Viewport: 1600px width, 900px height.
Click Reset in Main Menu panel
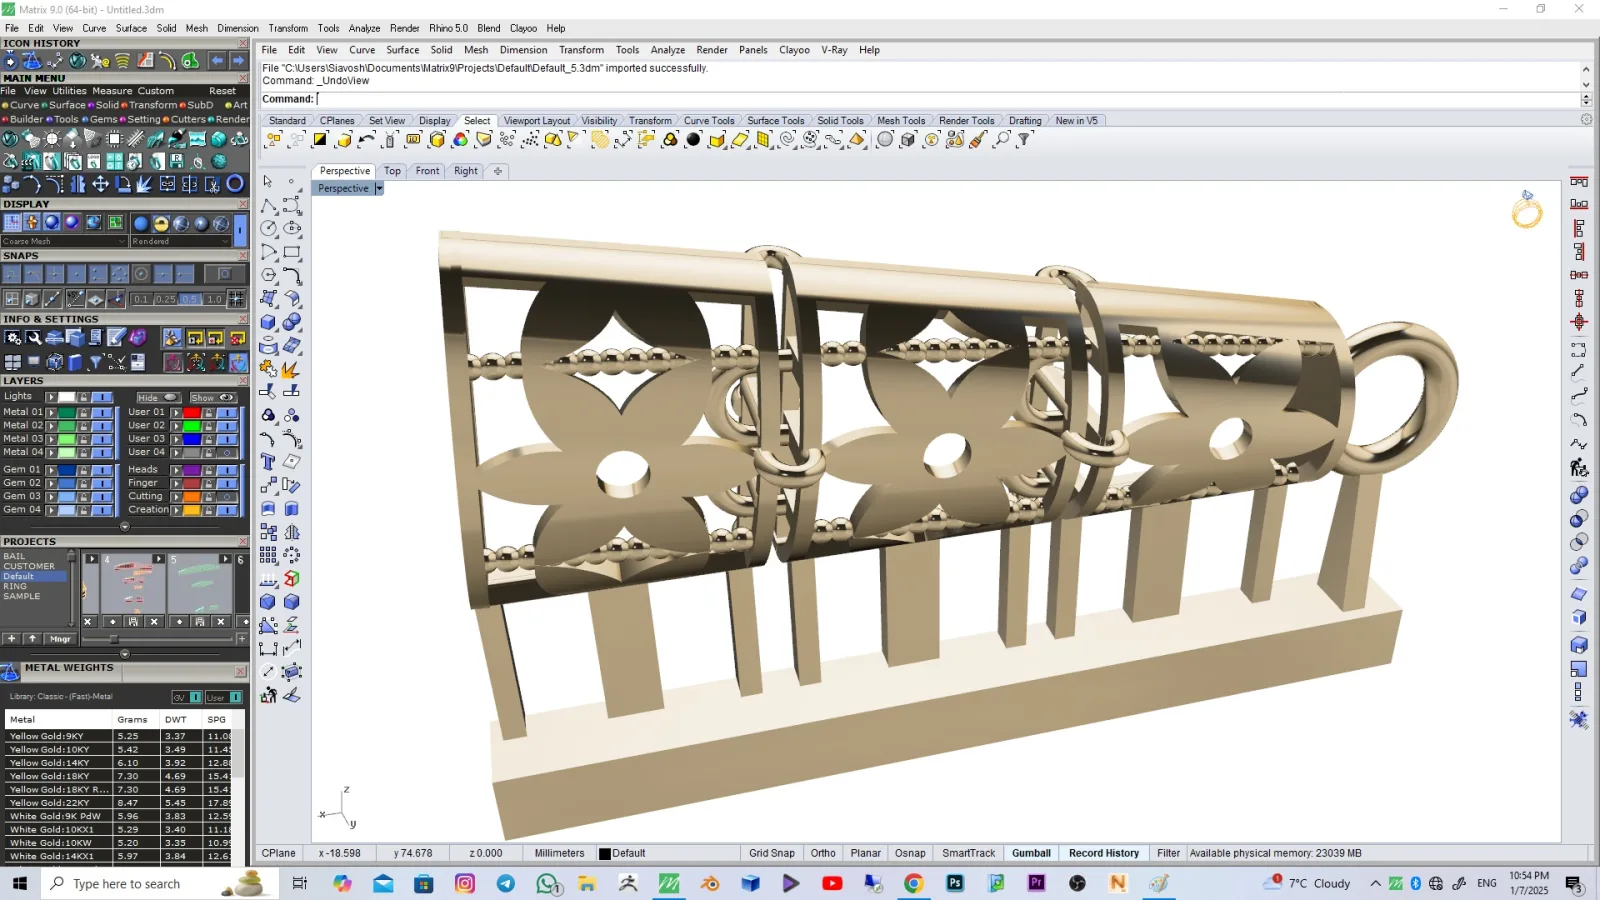[222, 91]
